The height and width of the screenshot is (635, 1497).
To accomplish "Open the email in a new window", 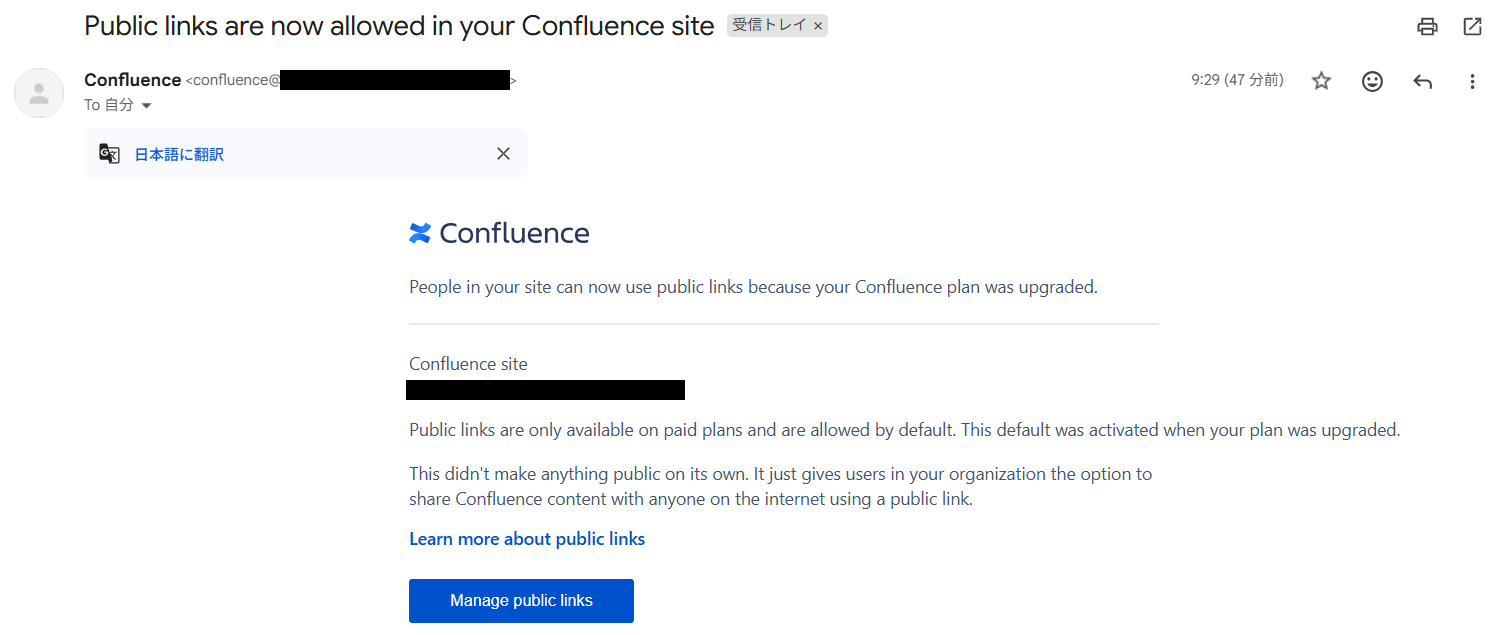I will [1472, 27].
